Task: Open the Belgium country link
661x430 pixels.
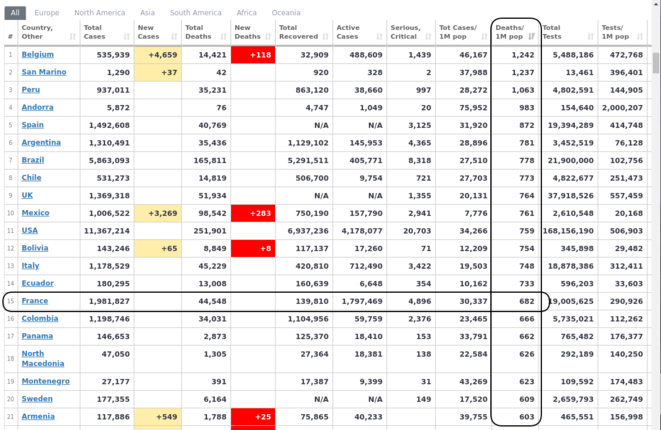Action: 38,54
